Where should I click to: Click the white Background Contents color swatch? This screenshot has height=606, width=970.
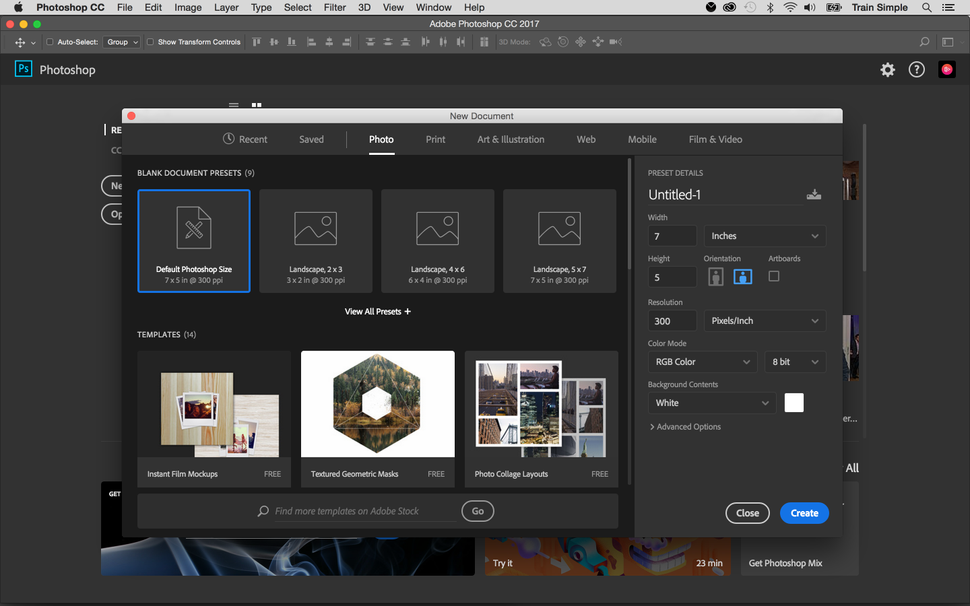tap(794, 402)
